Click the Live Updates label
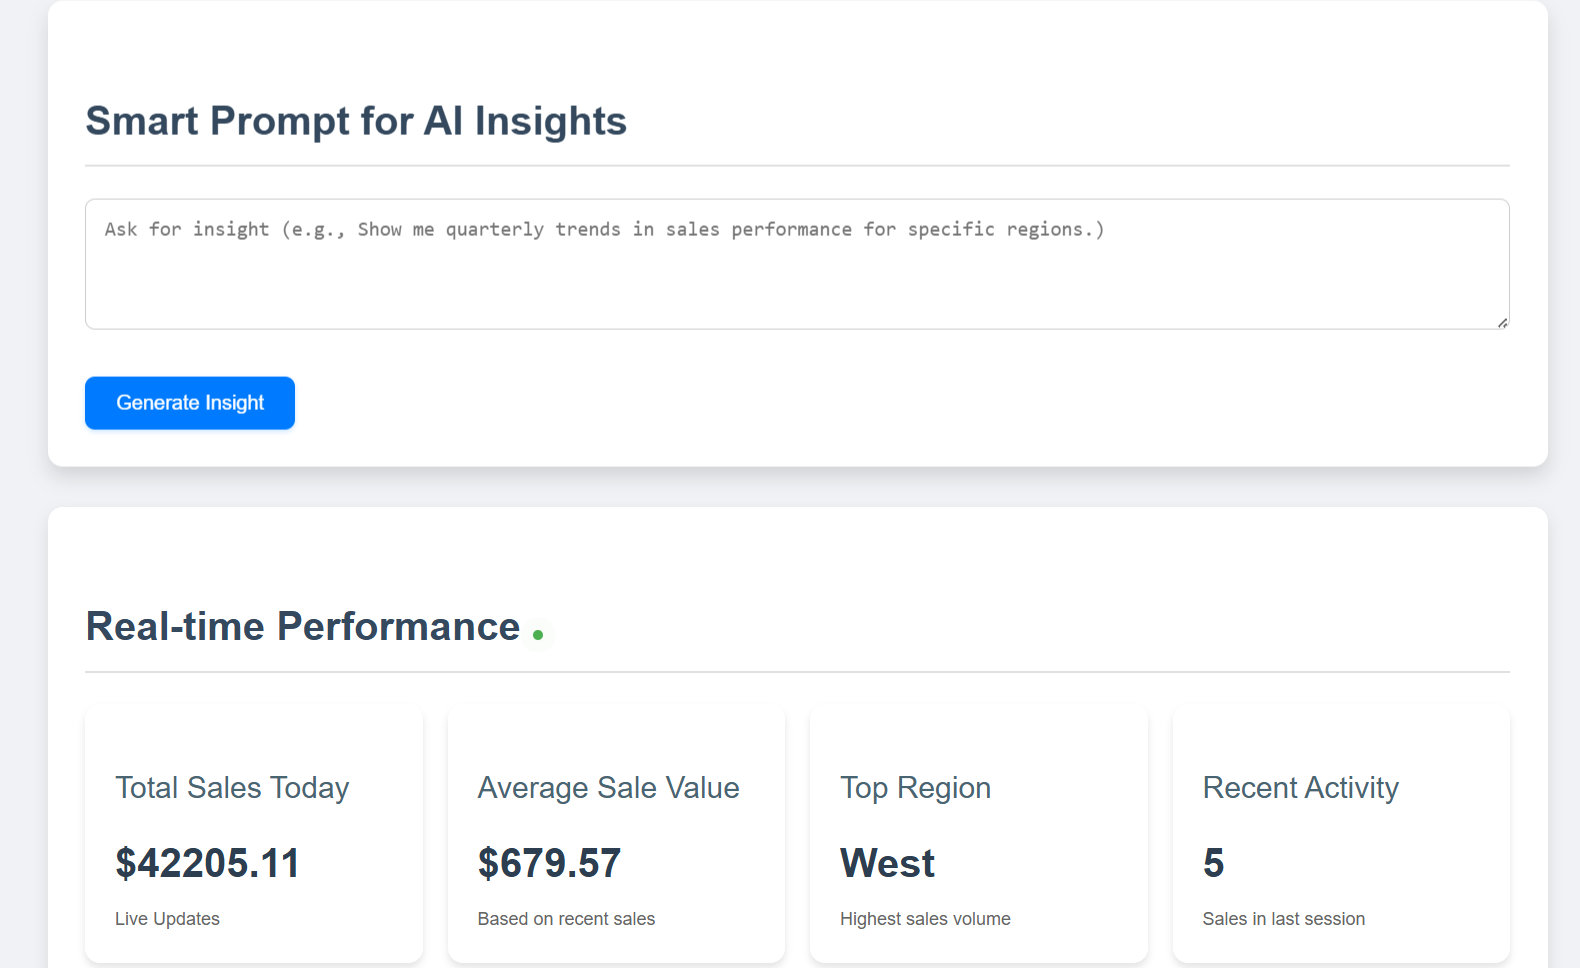The width and height of the screenshot is (1580, 968). [x=167, y=919]
